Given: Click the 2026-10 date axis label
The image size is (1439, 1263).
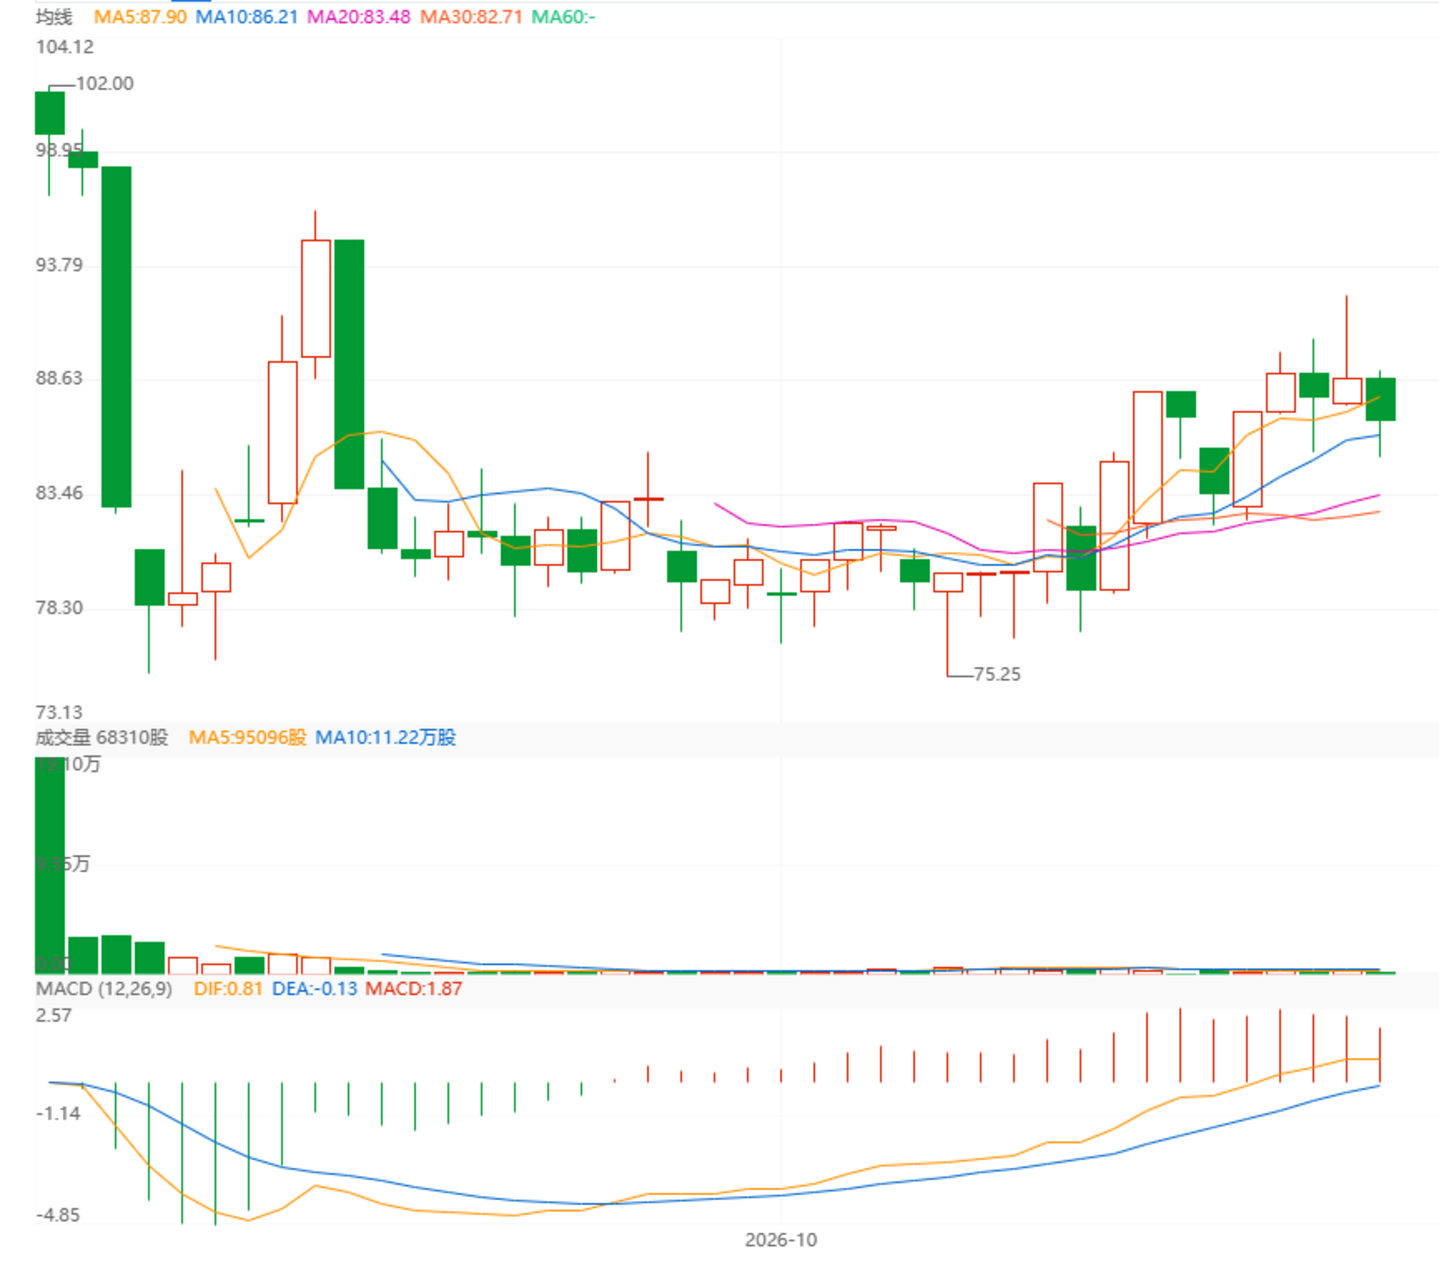Looking at the screenshot, I should (781, 1240).
